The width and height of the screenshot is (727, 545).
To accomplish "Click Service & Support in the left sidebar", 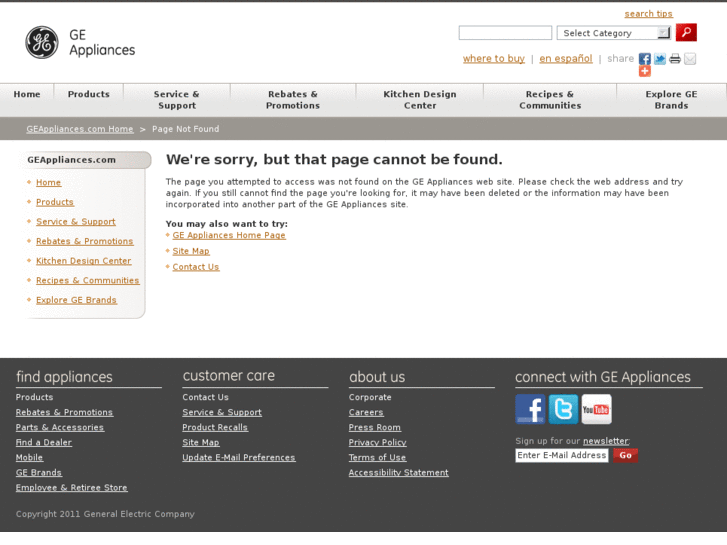I will [76, 222].
